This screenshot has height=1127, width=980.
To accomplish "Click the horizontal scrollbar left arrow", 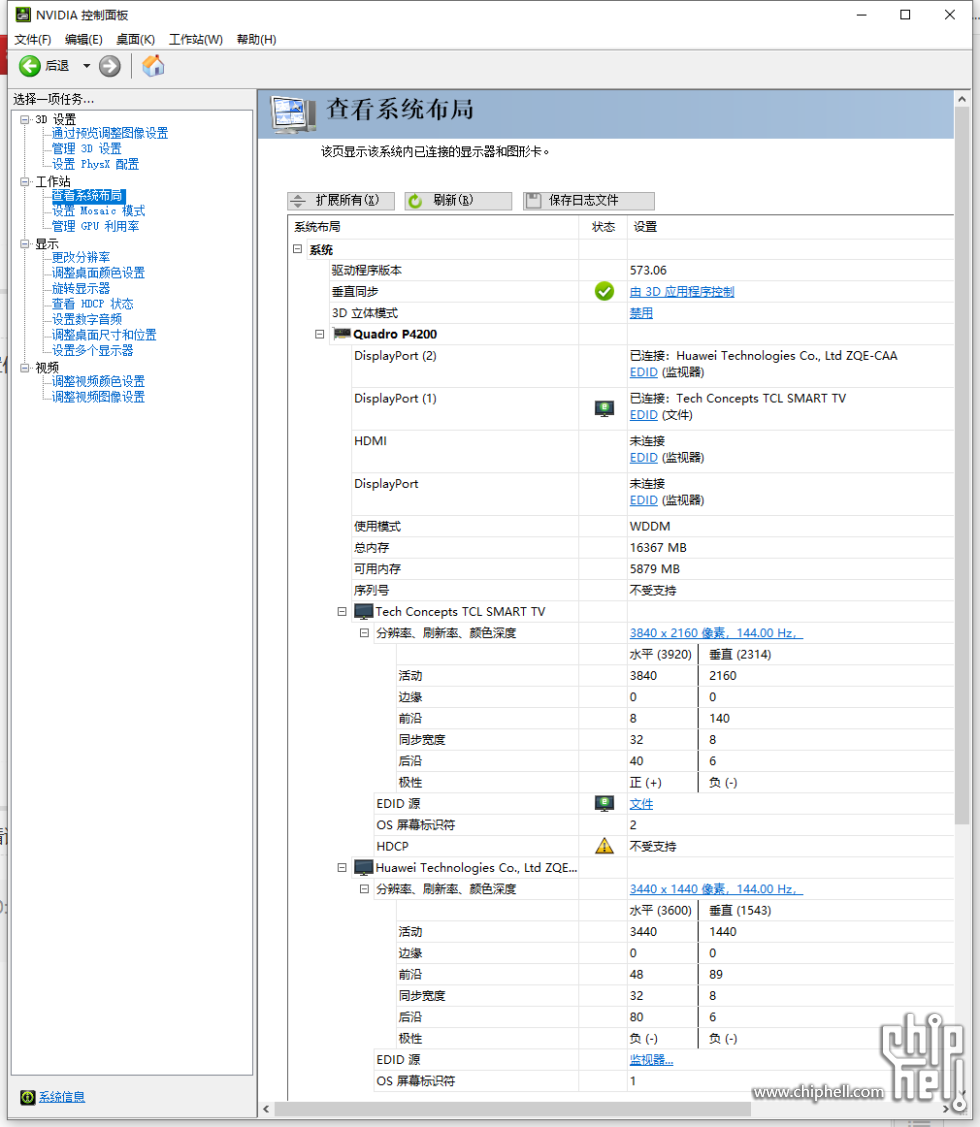I will tap(267, 1109).
